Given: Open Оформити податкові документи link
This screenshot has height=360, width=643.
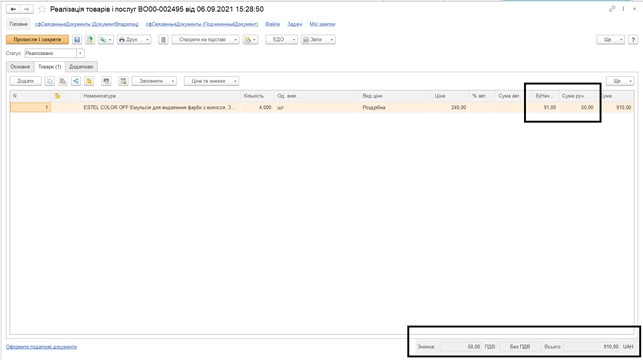Looking at the screenshot, I should (x=41, y=347).
